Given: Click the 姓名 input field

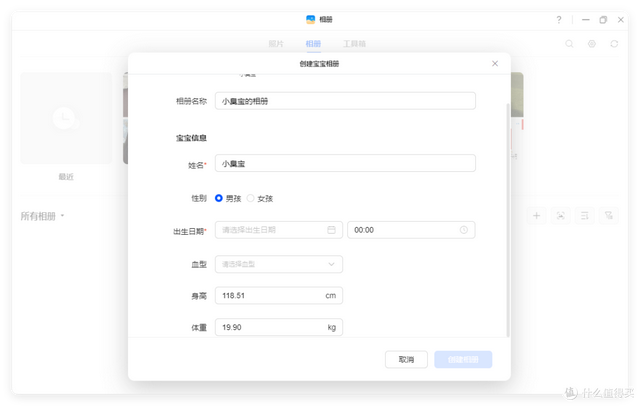Looking at the screenshot, I should pos(345,163).
